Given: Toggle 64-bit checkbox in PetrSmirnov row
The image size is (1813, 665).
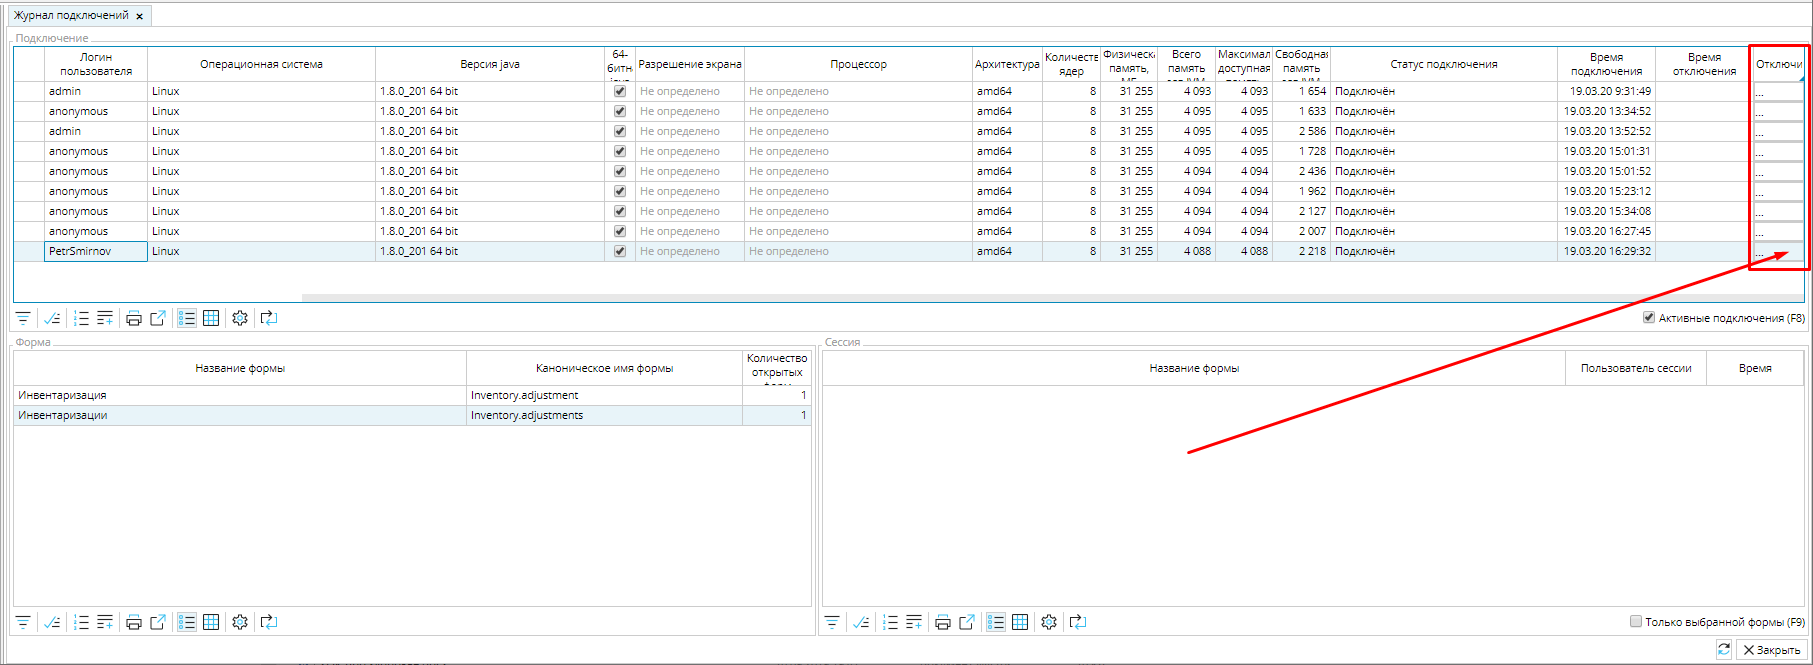Looking at the screenshot, I should 620,251.
